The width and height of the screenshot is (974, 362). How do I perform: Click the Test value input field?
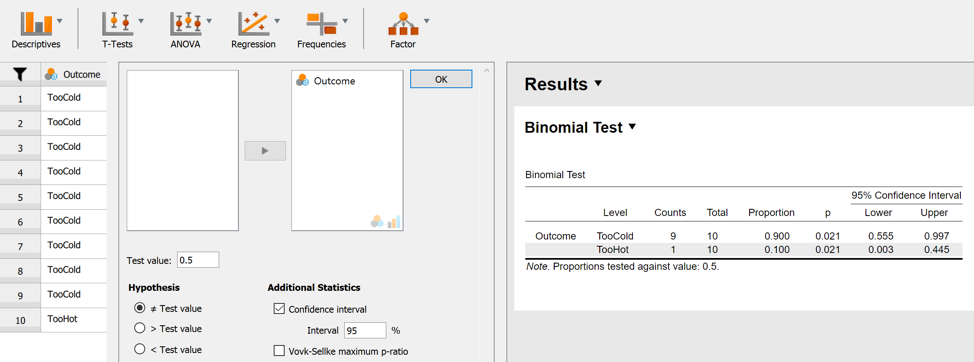coord(198,260)
